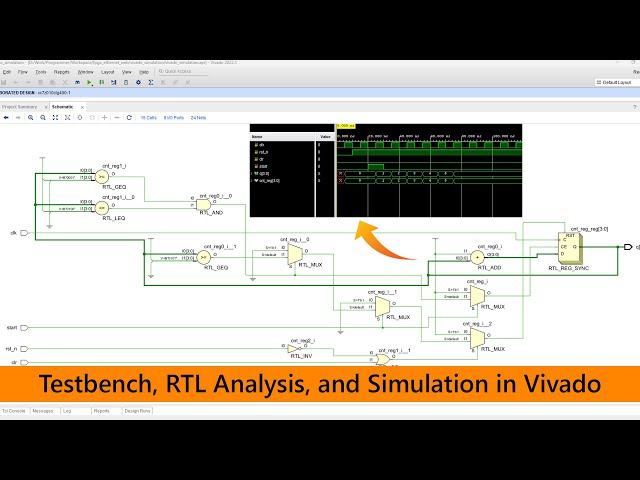Viewport: 640px width, 480px height.
Task: Select the cnt_reg0_i__1 RTL_GEQ comparator cell
Action: point(204,258)
